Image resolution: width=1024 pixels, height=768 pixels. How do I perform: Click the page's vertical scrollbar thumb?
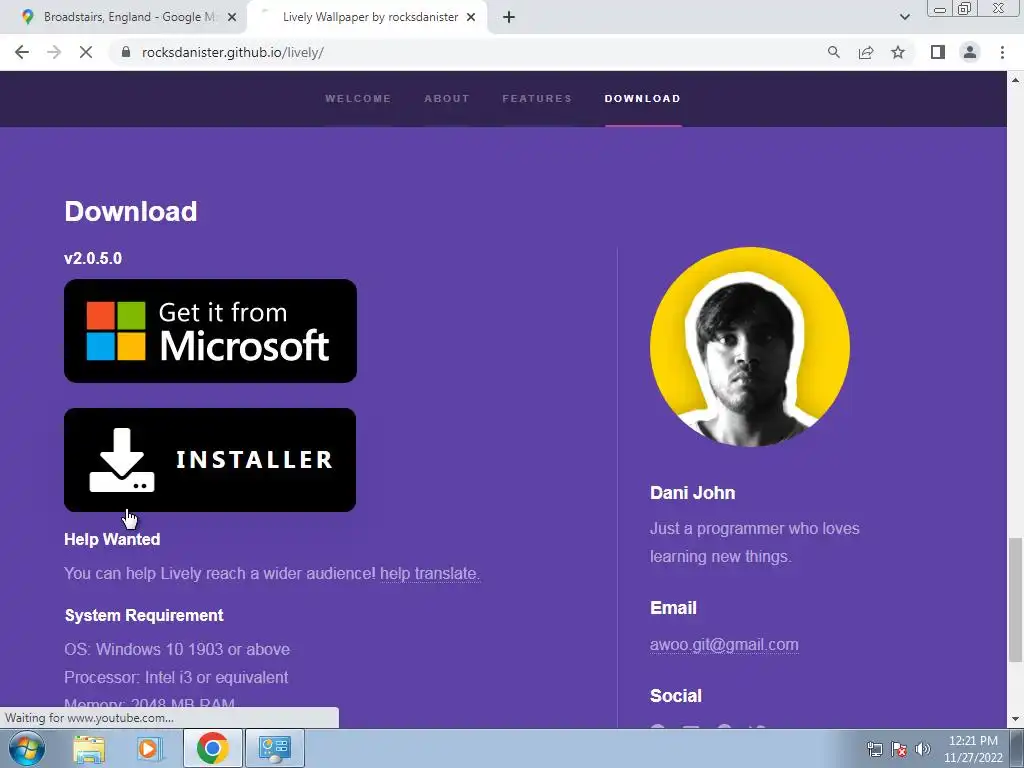click(x=1015, y=600)
